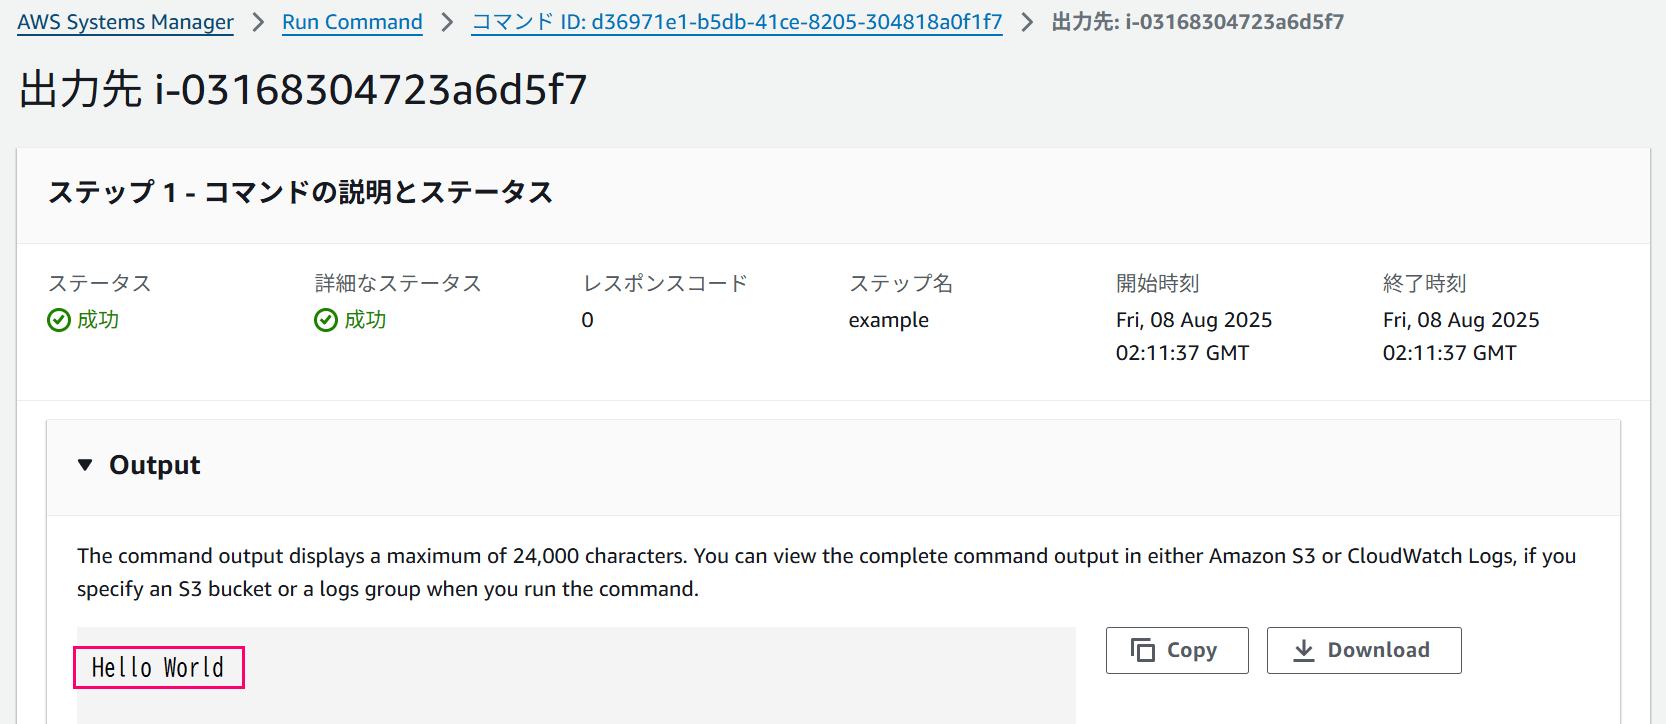
Task: Click the breadcrumb entry 出力先: i-03168304723a6d5f7
Action: (1198, 22)
